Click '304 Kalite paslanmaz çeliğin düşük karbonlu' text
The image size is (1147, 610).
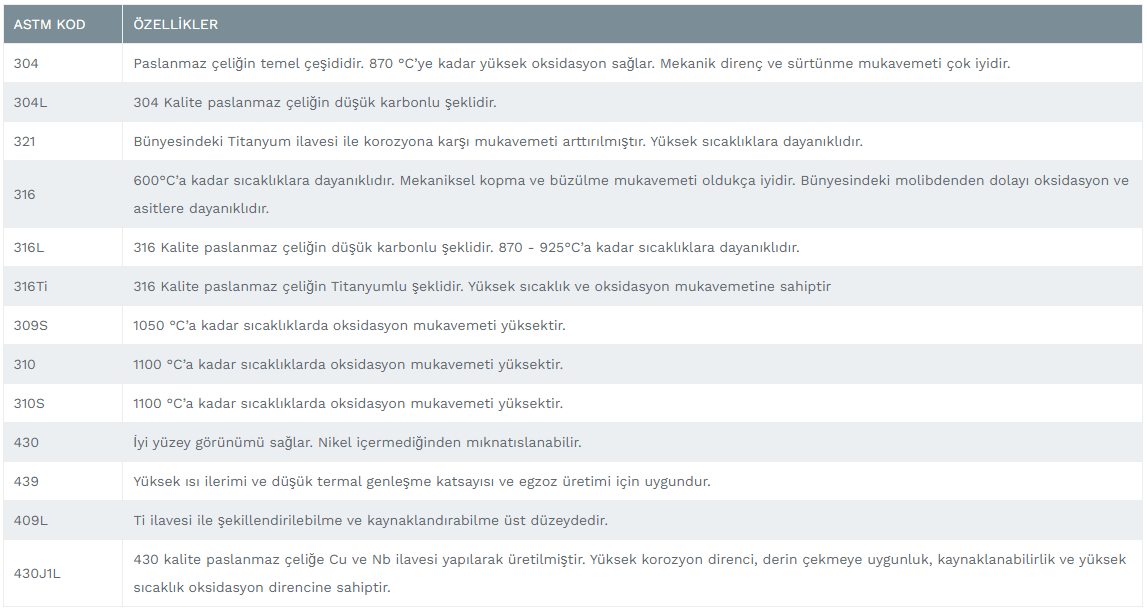point(315,102)
